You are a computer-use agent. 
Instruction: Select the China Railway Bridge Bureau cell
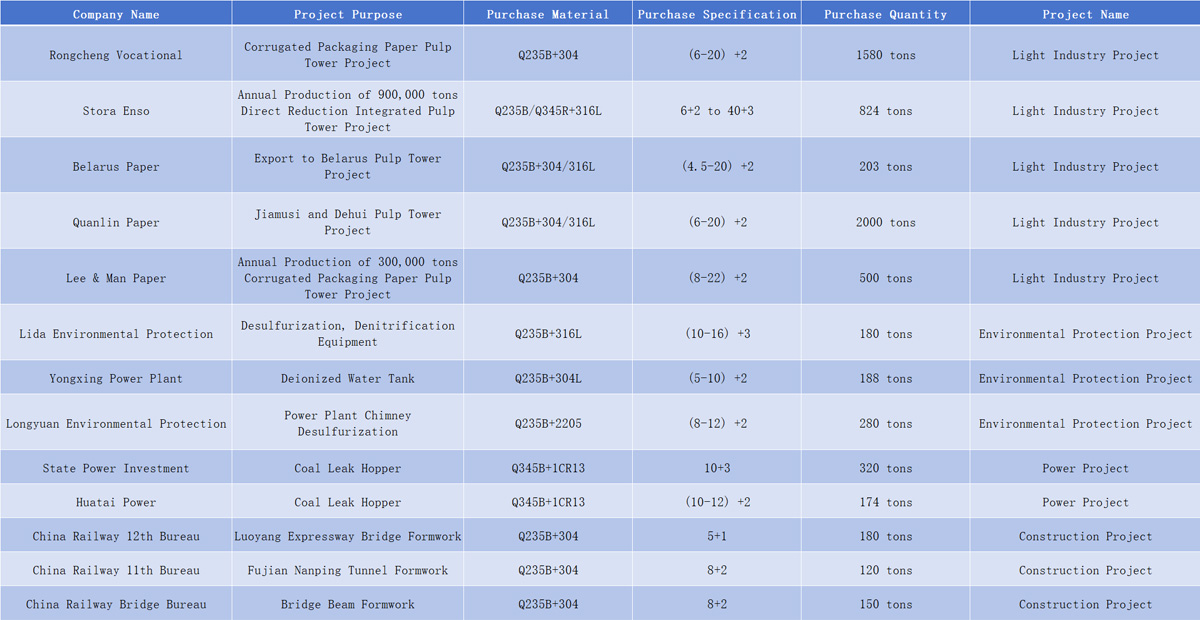click(x=116, y=604)
